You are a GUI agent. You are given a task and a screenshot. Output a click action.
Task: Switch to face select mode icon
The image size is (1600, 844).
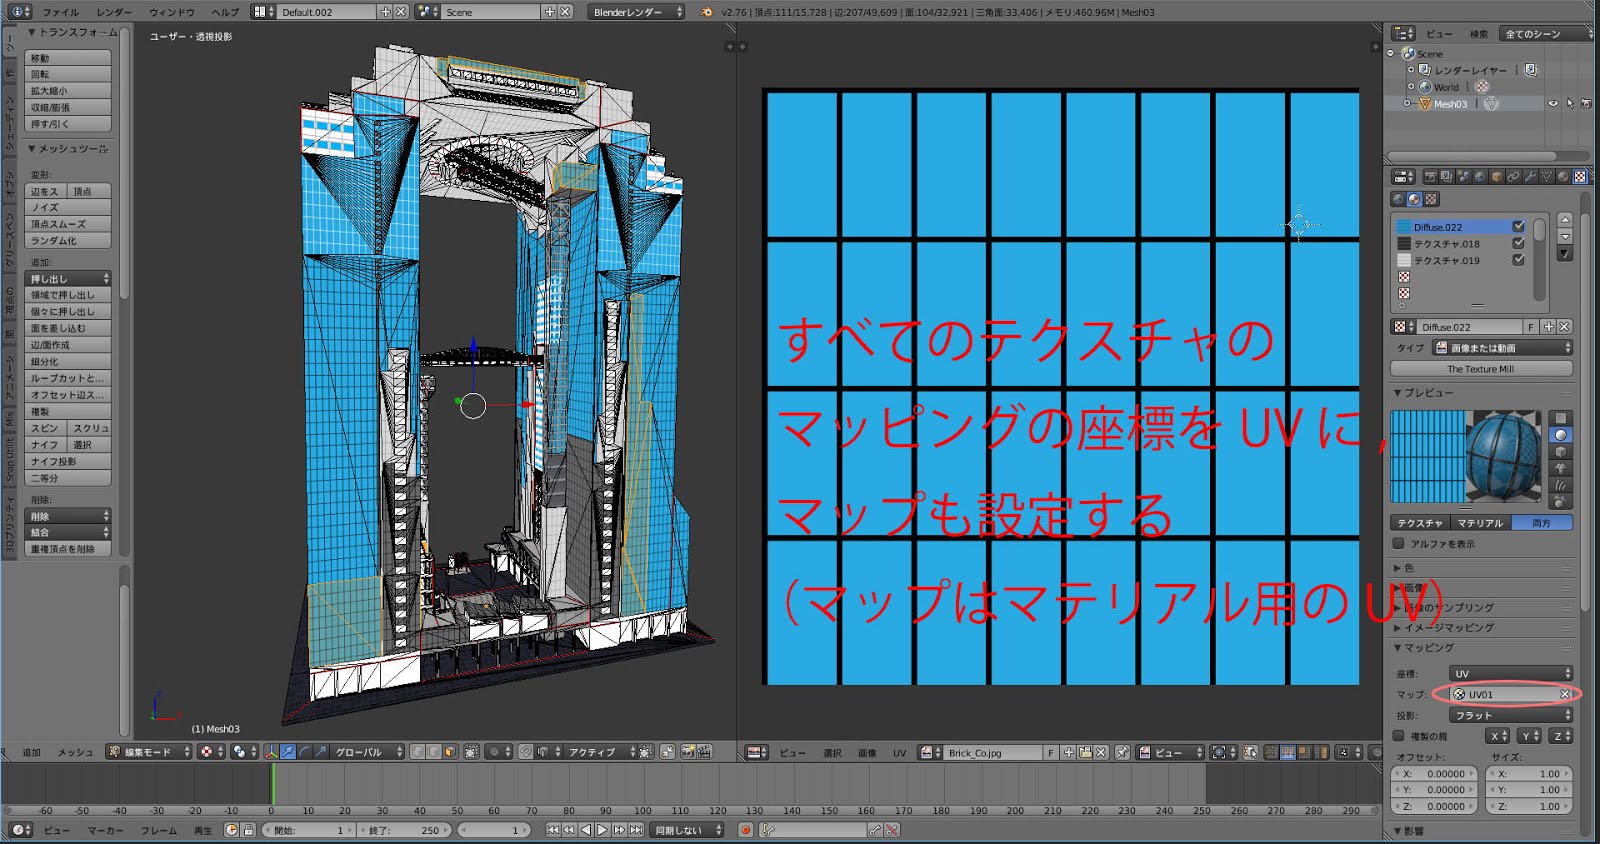pos(450,752)
